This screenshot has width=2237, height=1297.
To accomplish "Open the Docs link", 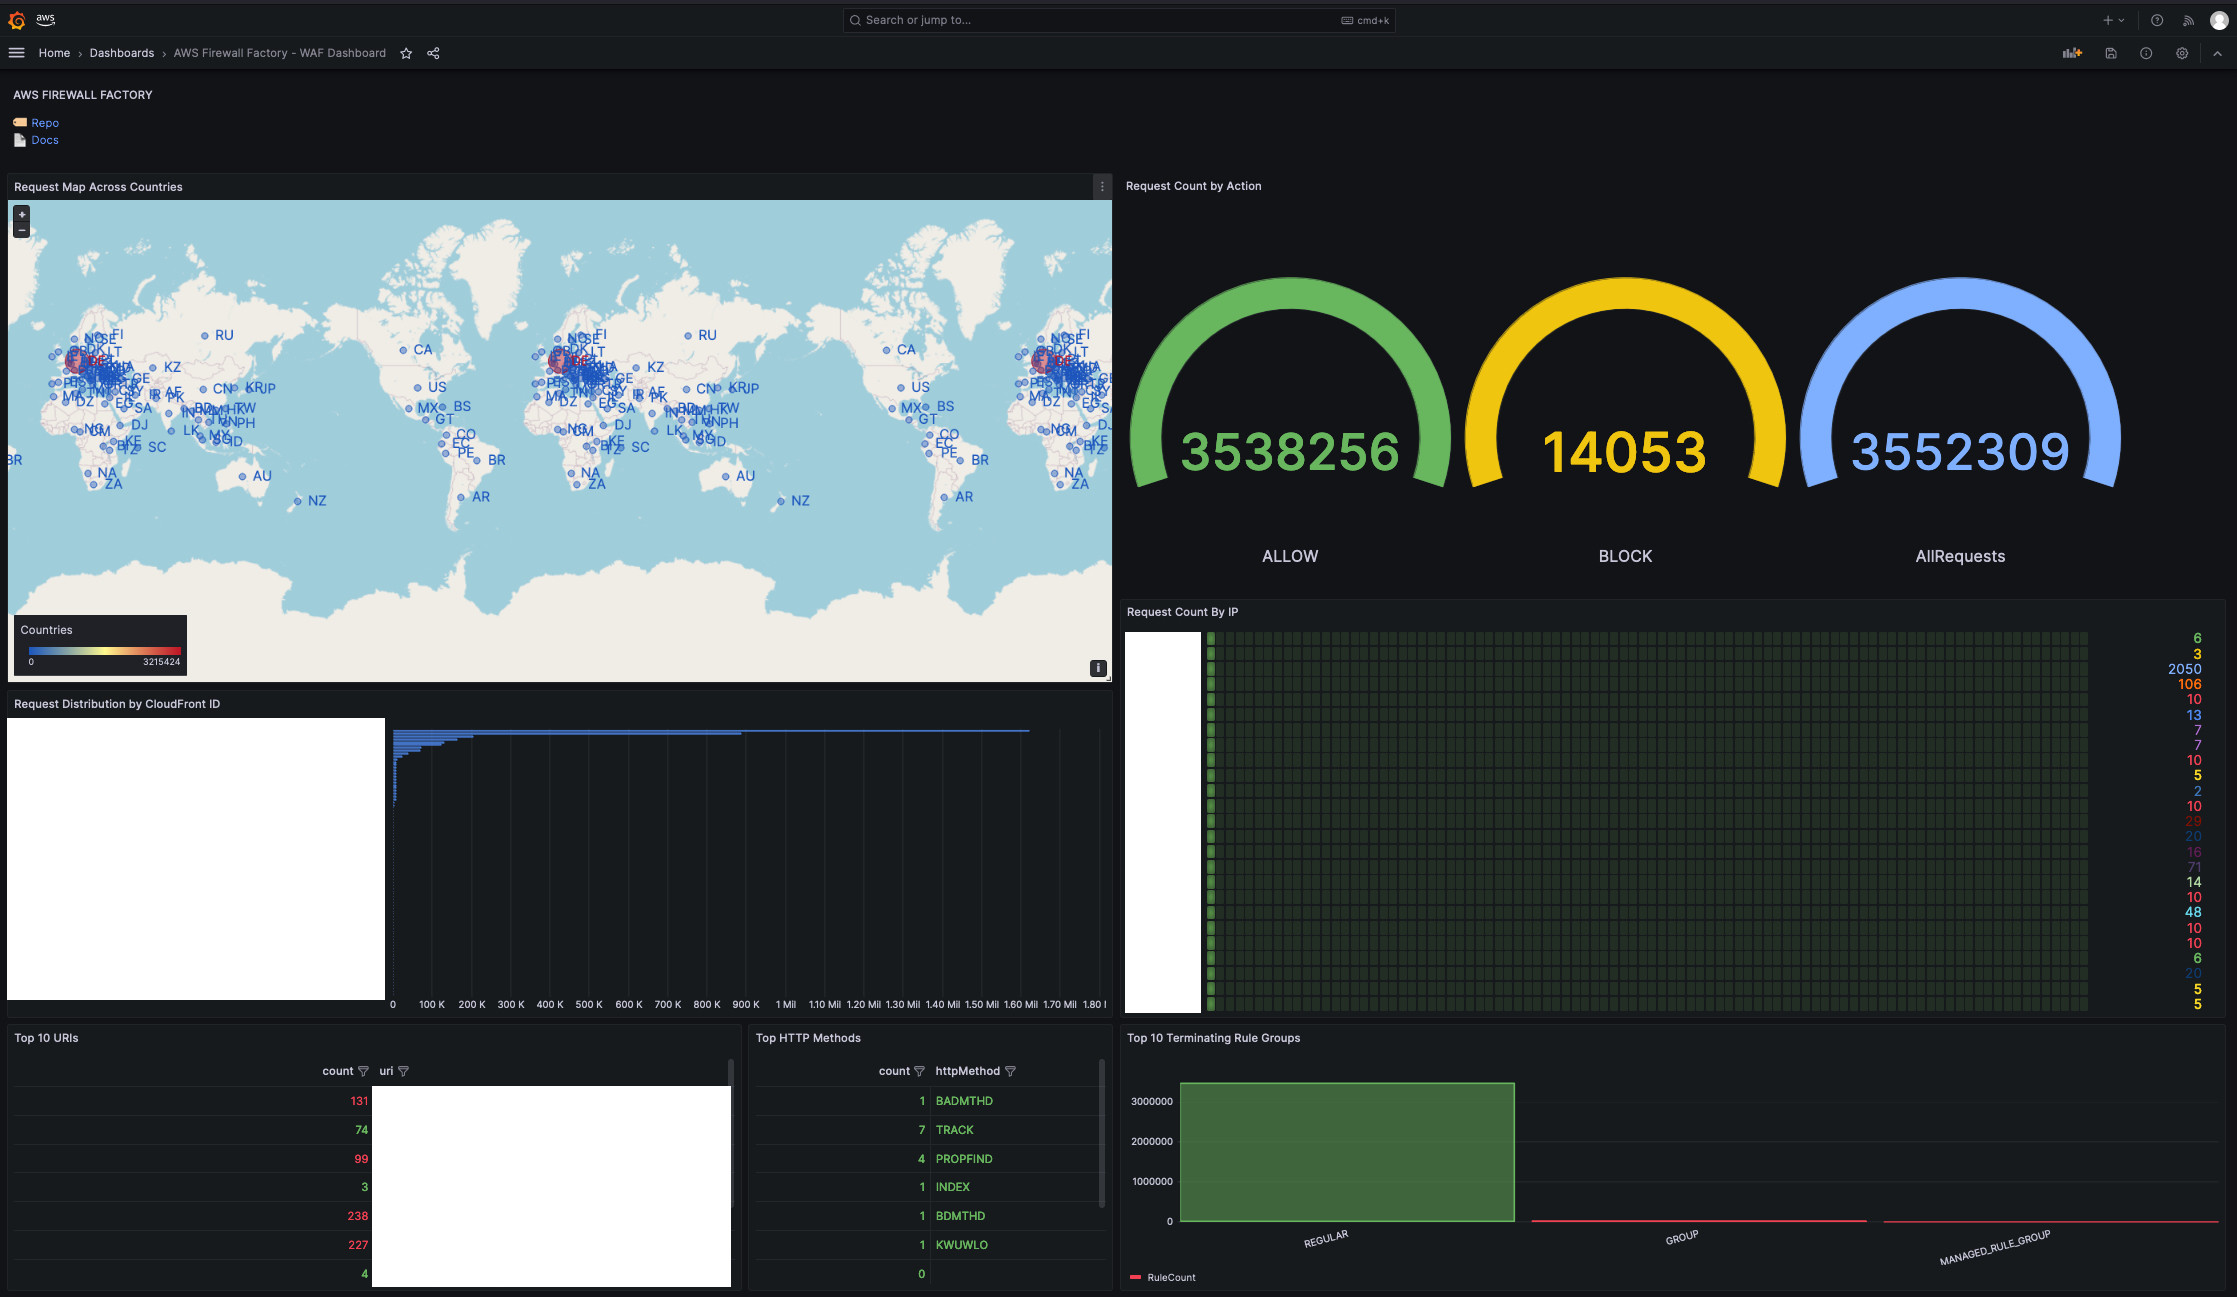I will click(x=45, y=140).
